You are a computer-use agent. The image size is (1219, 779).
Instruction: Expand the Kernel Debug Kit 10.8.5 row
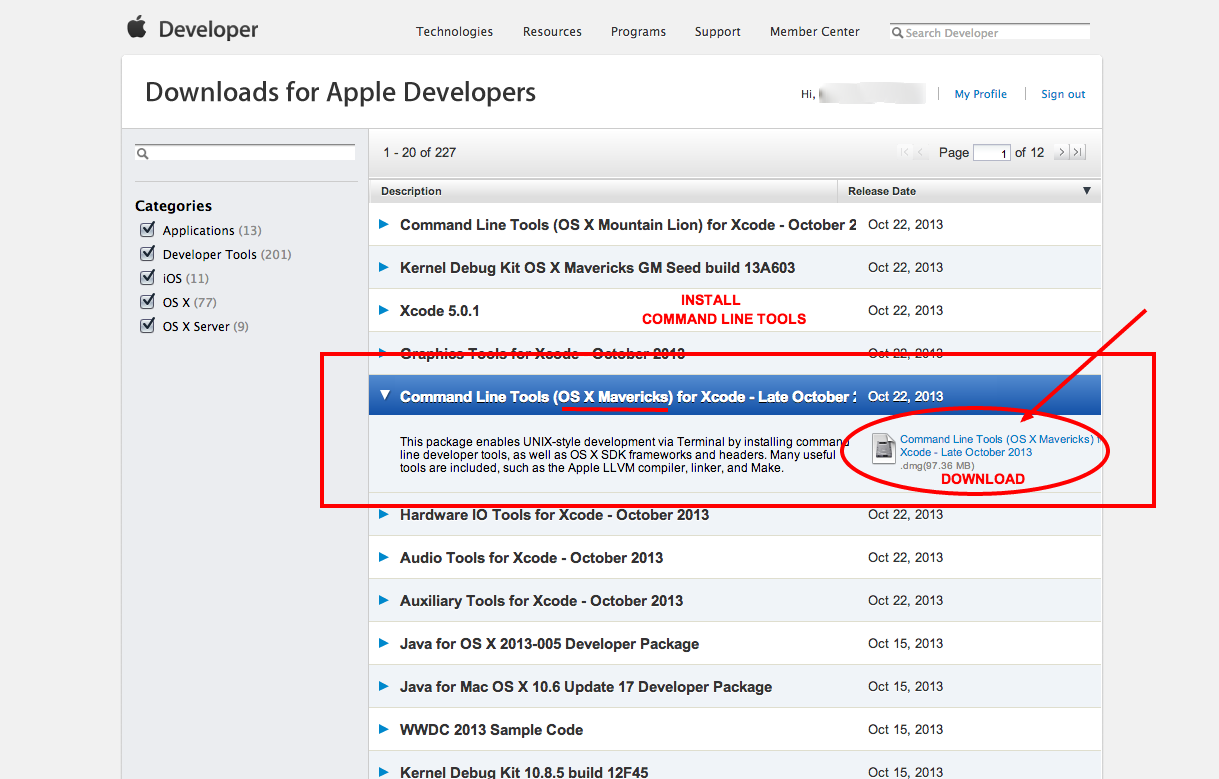pyautogui.click(x=384, y=772)
